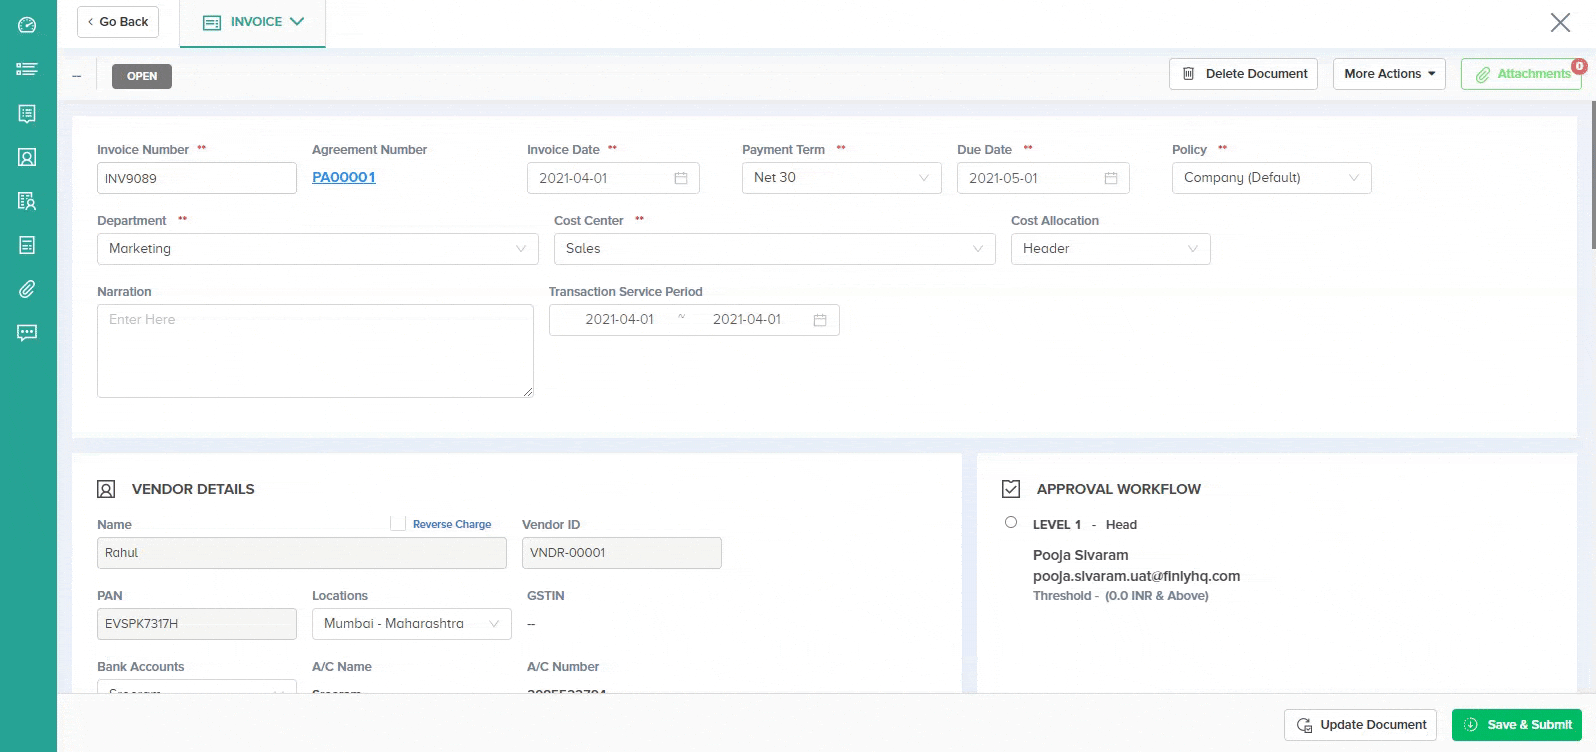This screenshot has height=752, width=1596.
Task: Click the Delete Document button
Action: [x=1244, y=74]
